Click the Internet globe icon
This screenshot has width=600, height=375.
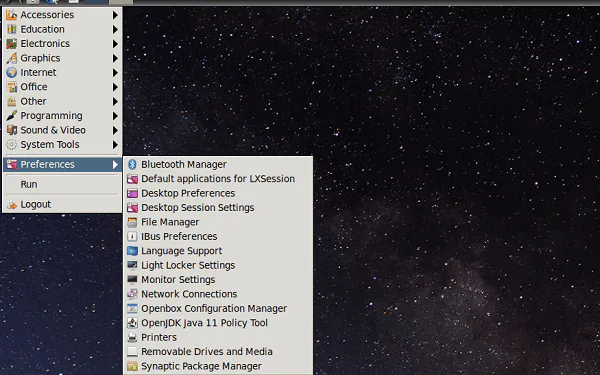(x=11, y=73)
